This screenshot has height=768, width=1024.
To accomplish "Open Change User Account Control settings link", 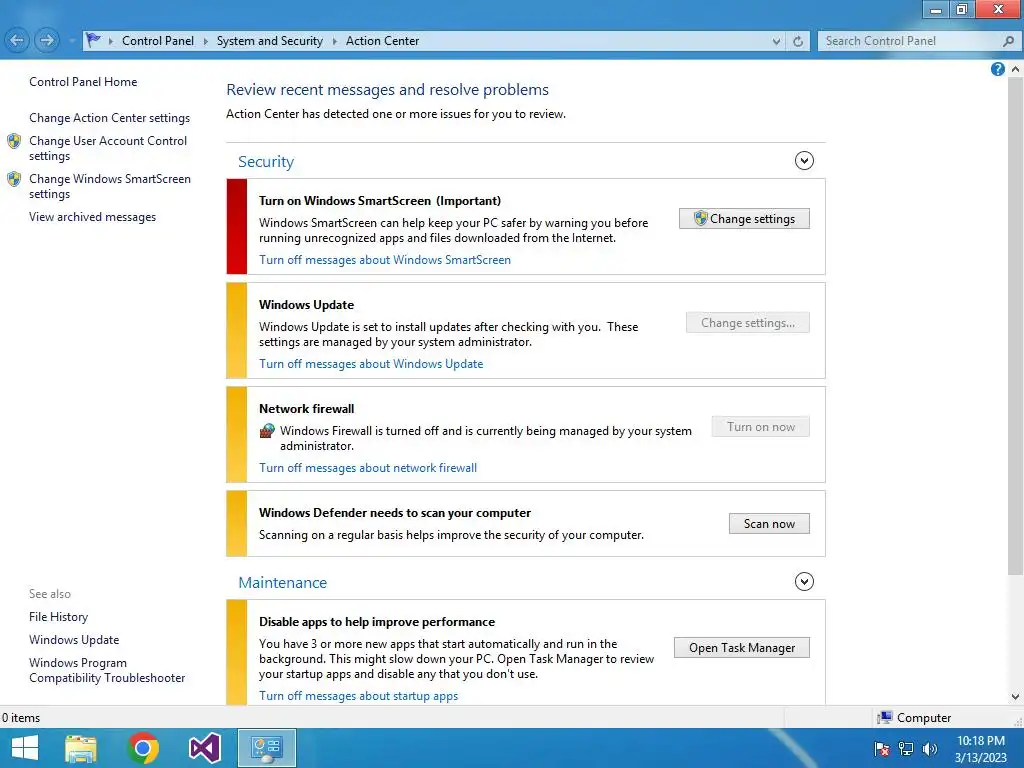I will point(108,148).
